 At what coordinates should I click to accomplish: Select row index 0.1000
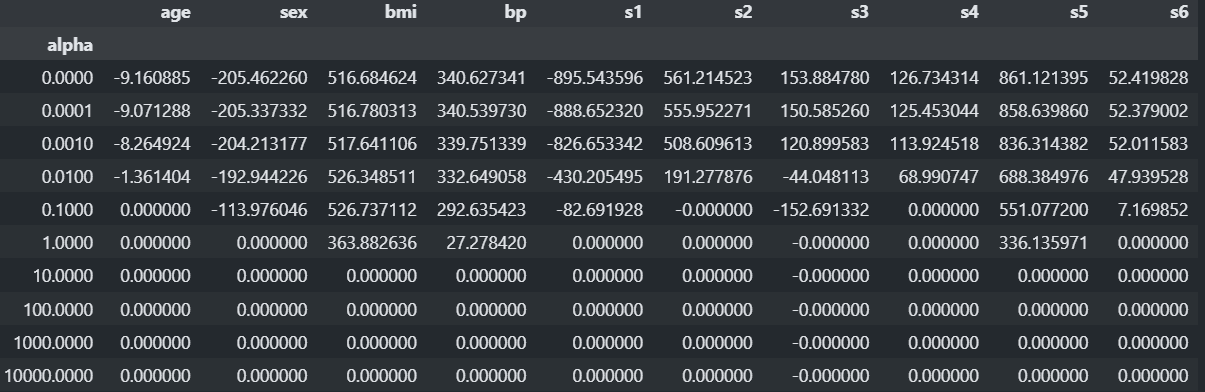coord(68,209)
